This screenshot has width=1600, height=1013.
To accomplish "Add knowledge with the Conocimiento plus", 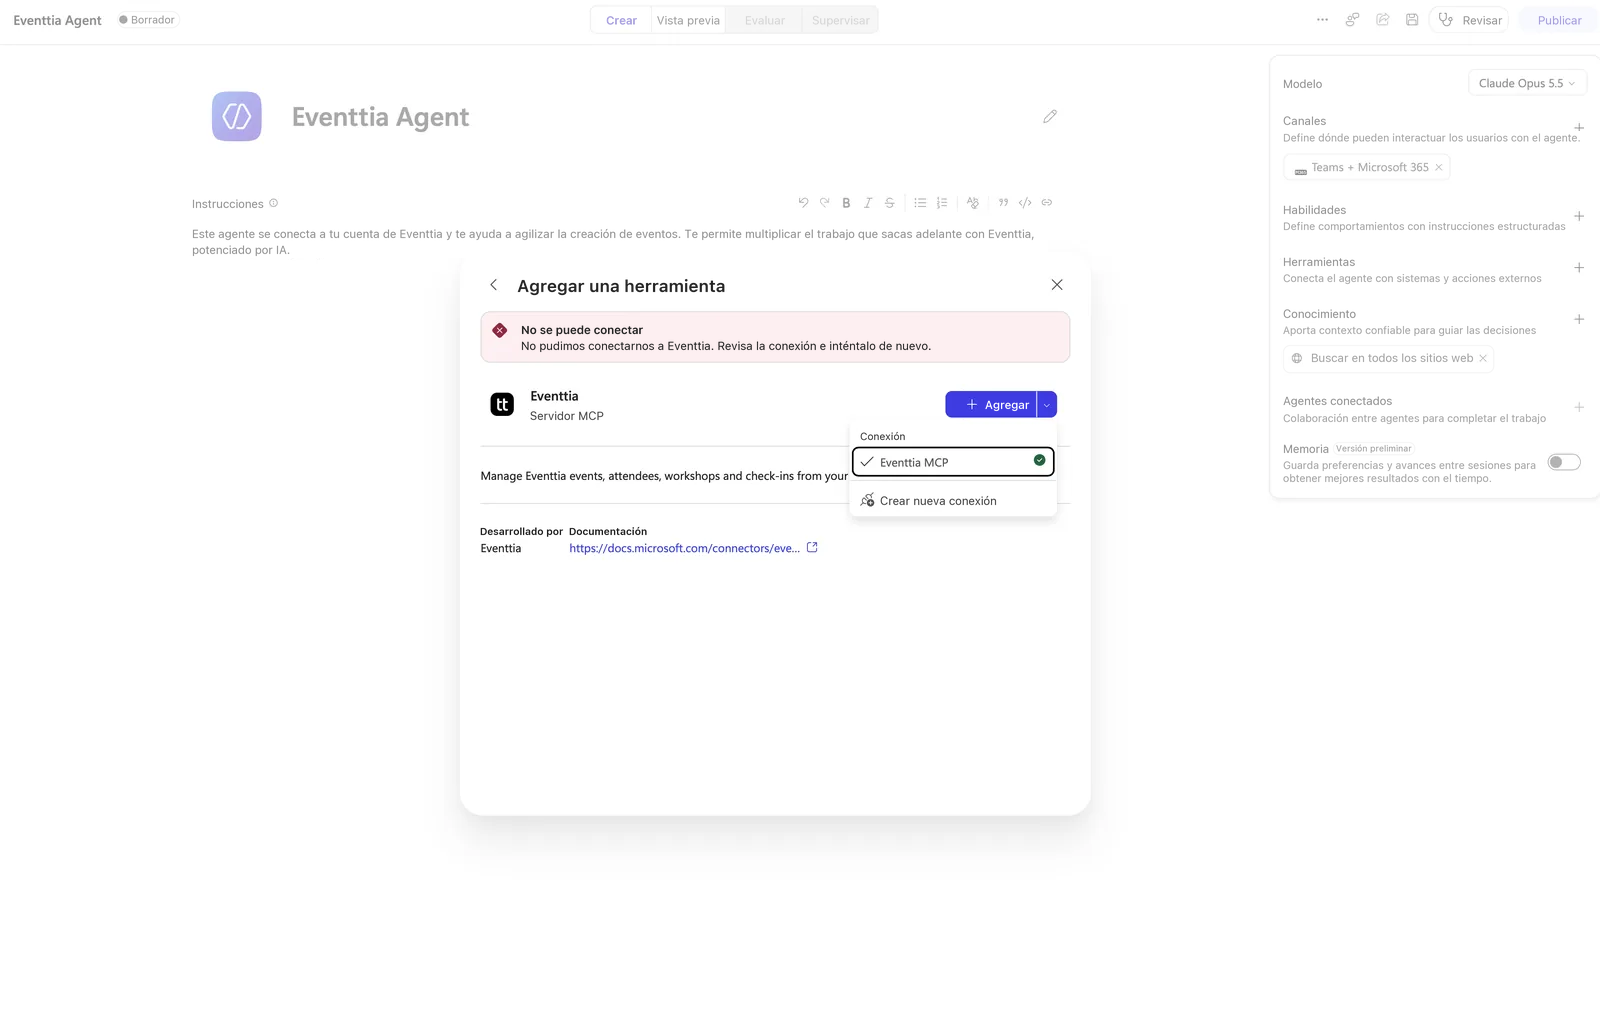I will pos(1579,320).
